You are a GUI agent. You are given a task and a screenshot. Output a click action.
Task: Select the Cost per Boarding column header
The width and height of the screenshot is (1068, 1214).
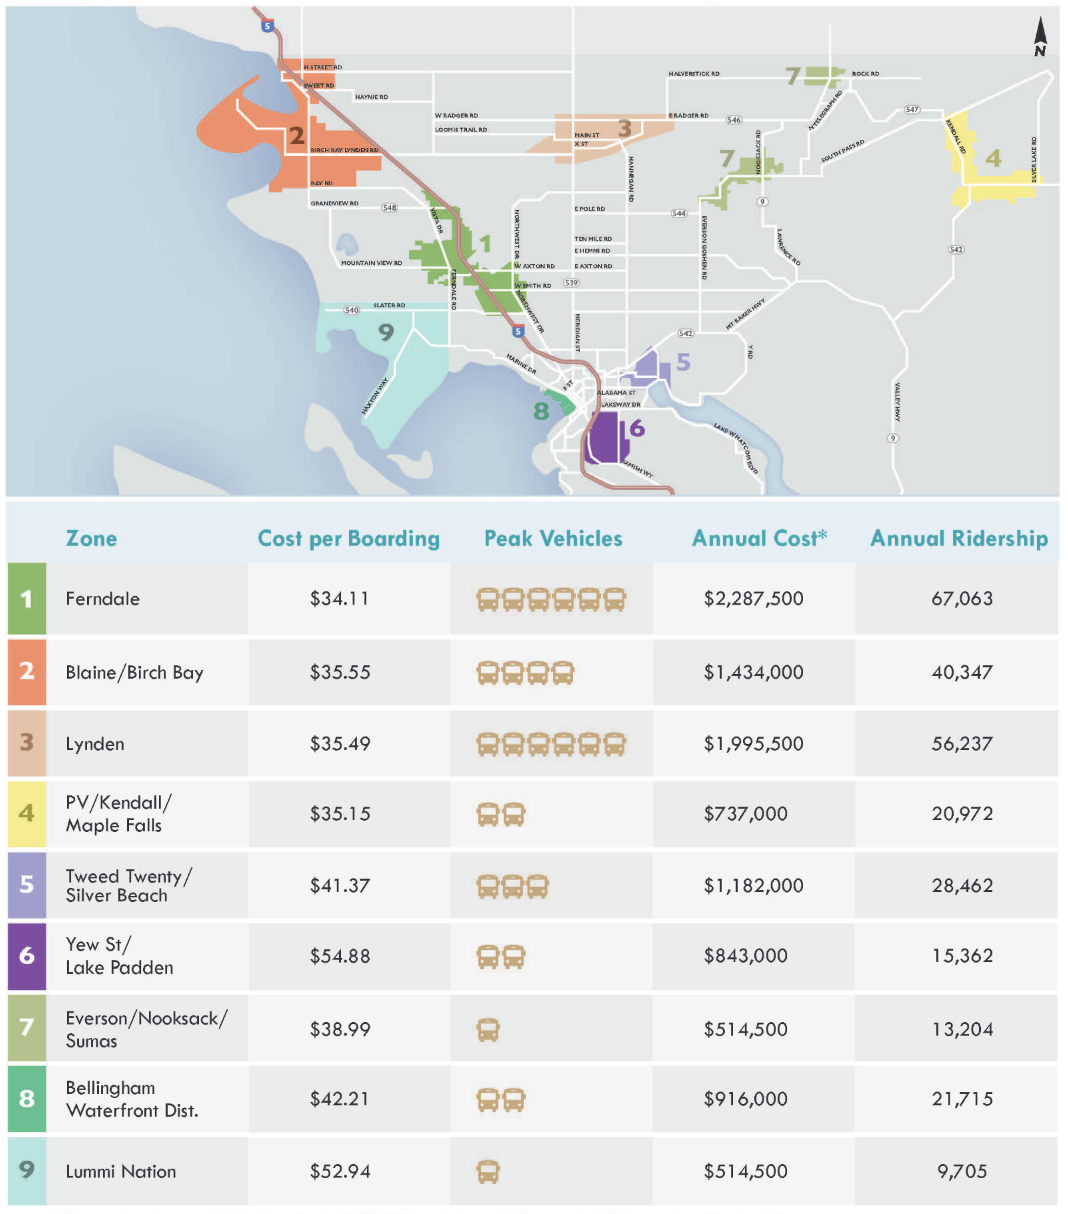click(x=348, y=539)
